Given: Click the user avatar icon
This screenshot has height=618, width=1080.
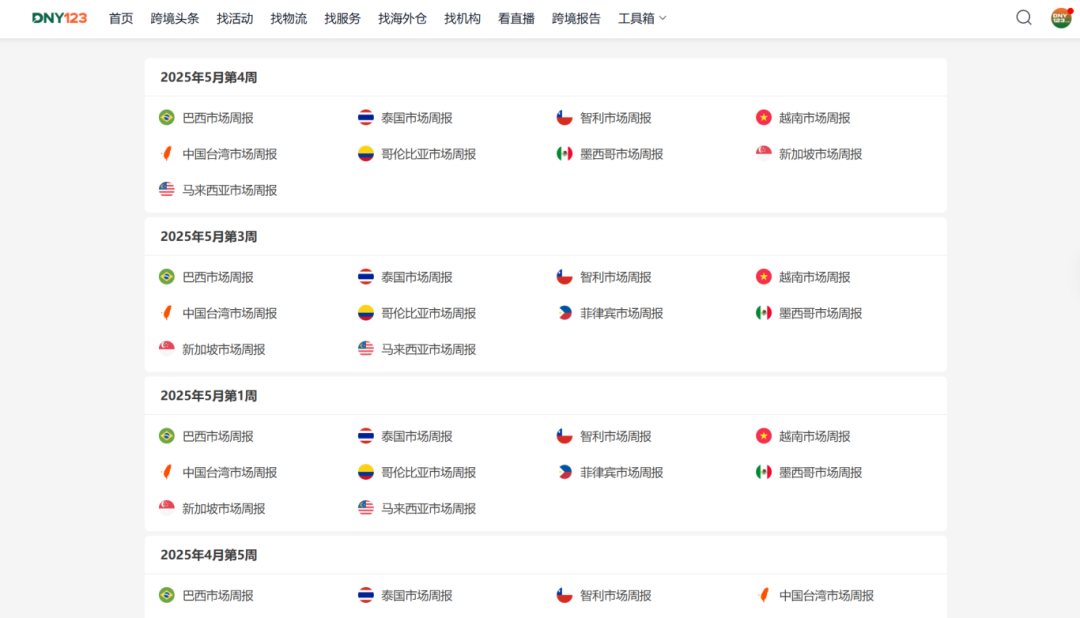Looking at the screenshot, I should pos(1060,18).
